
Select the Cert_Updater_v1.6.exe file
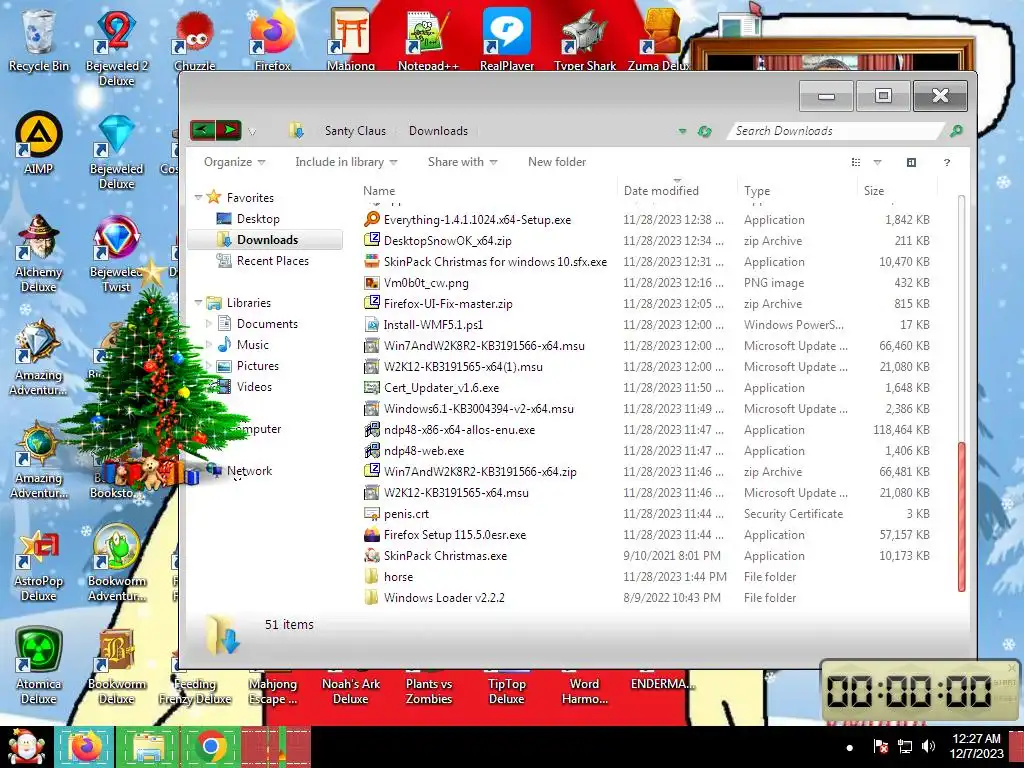point(441,387)
